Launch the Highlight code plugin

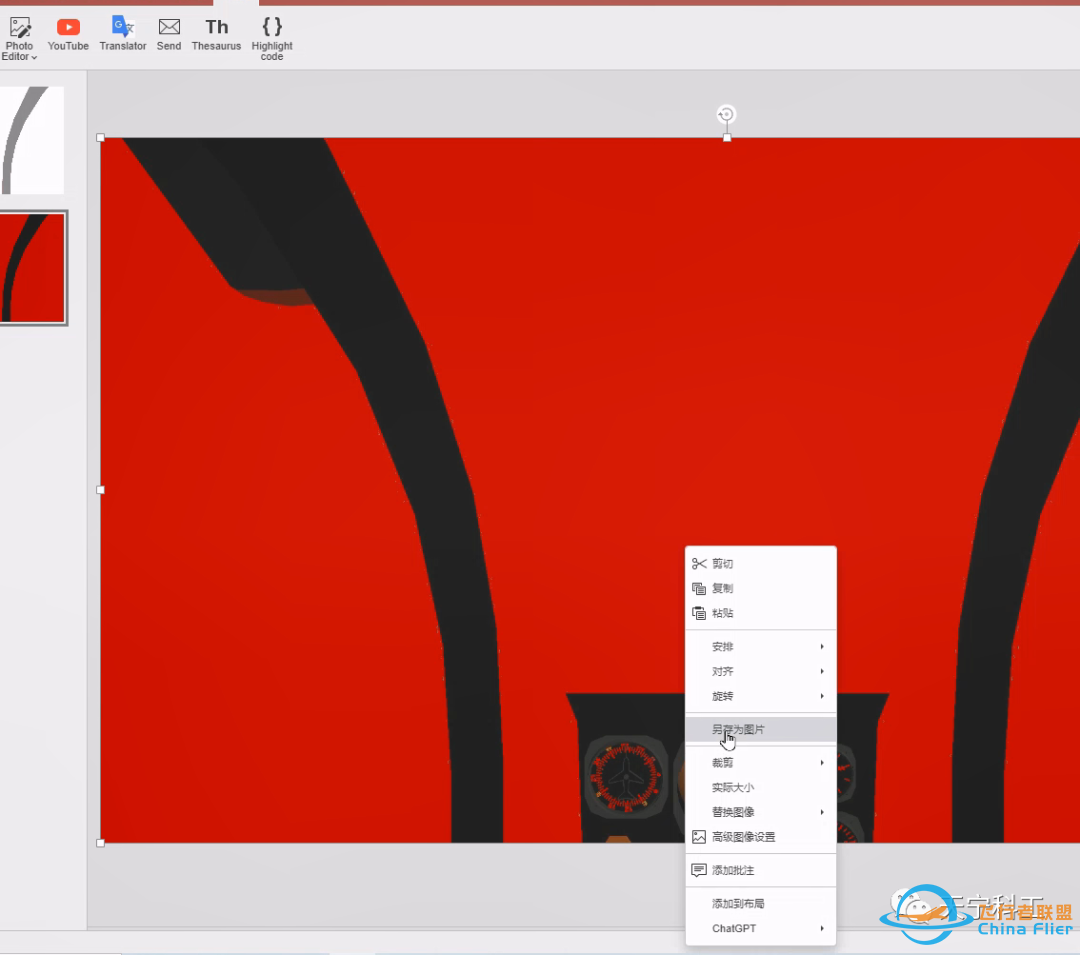pyautogui.click(x=272, y=37)
